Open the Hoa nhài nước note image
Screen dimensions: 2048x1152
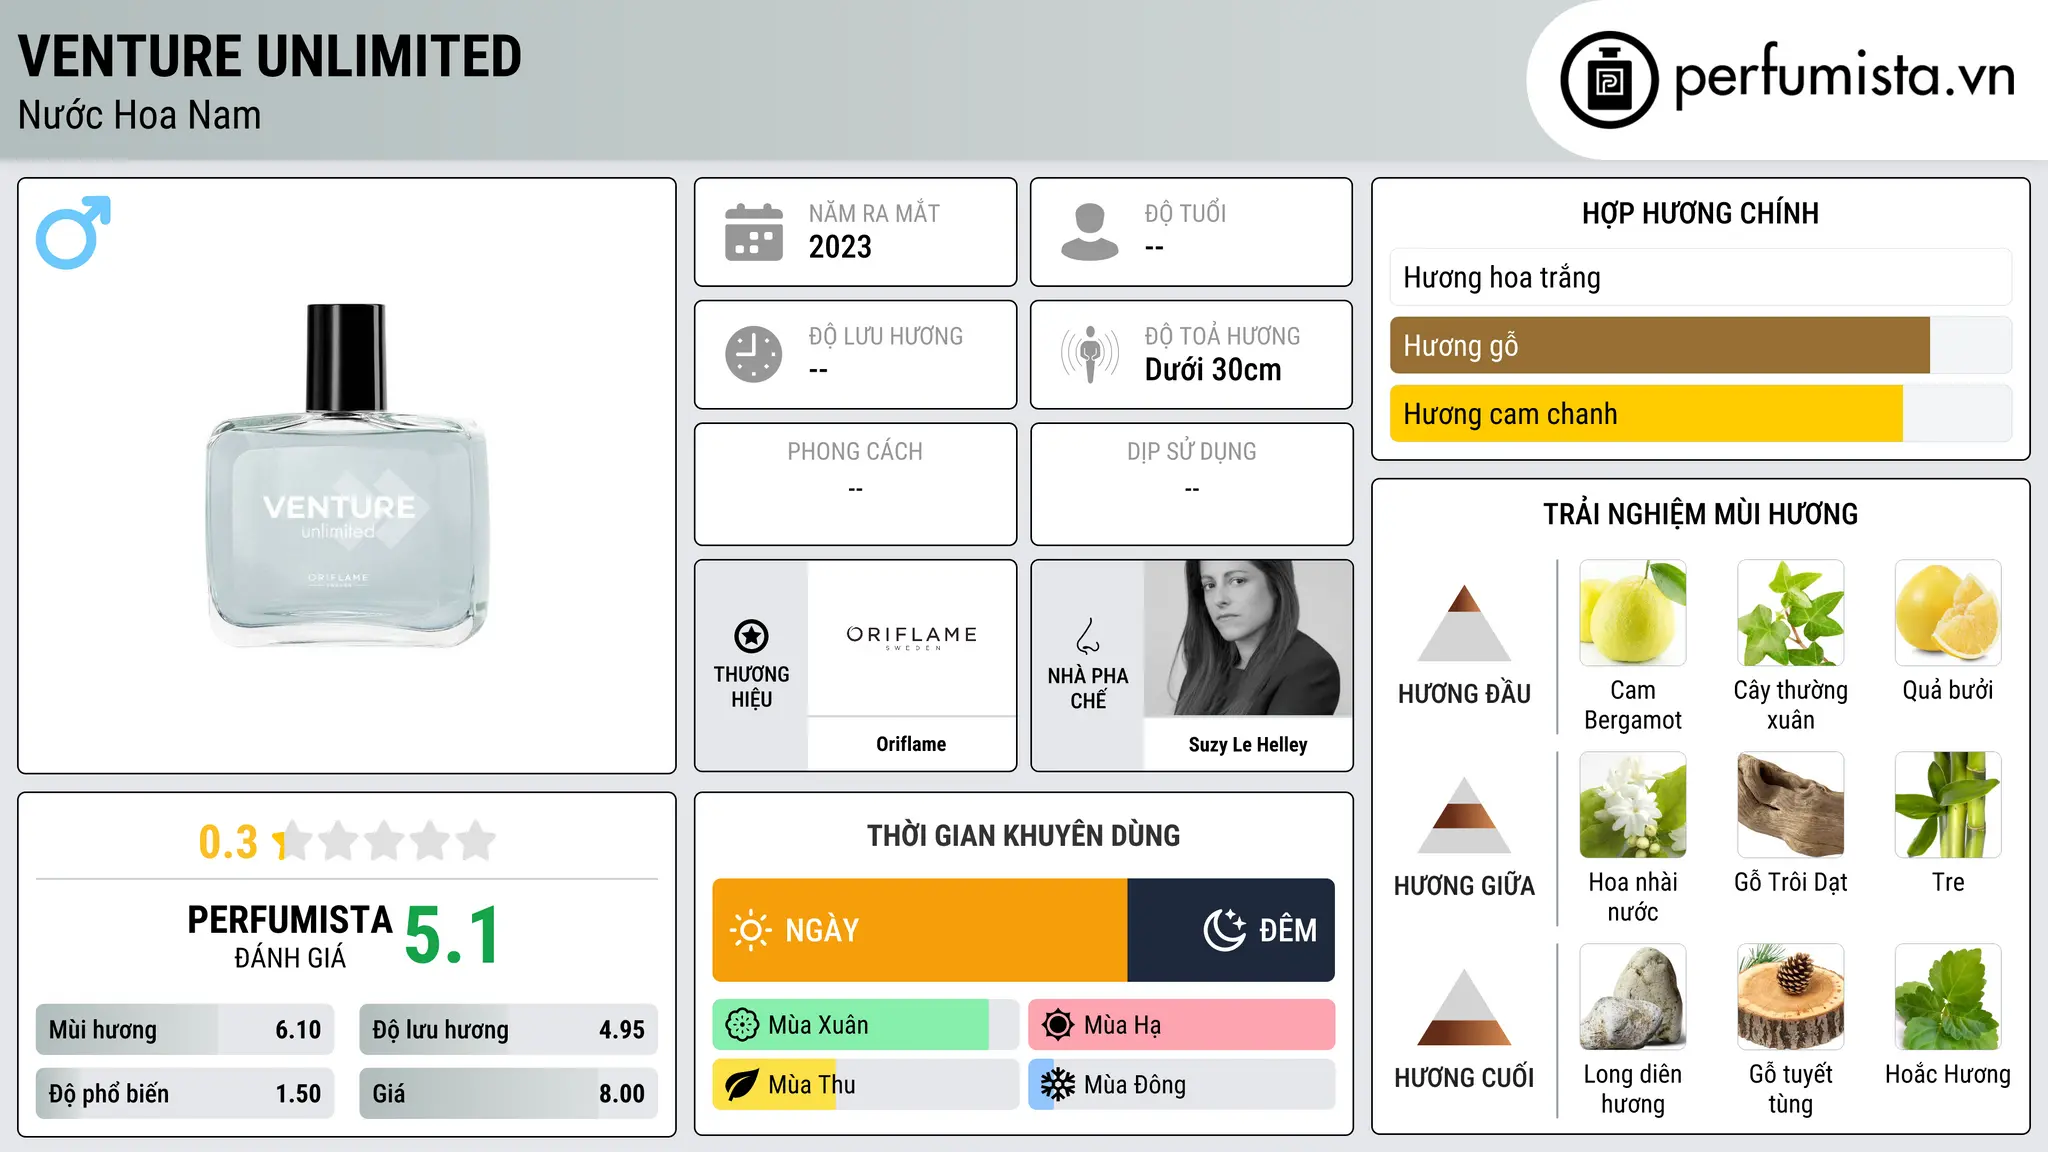click(1633, 805)
